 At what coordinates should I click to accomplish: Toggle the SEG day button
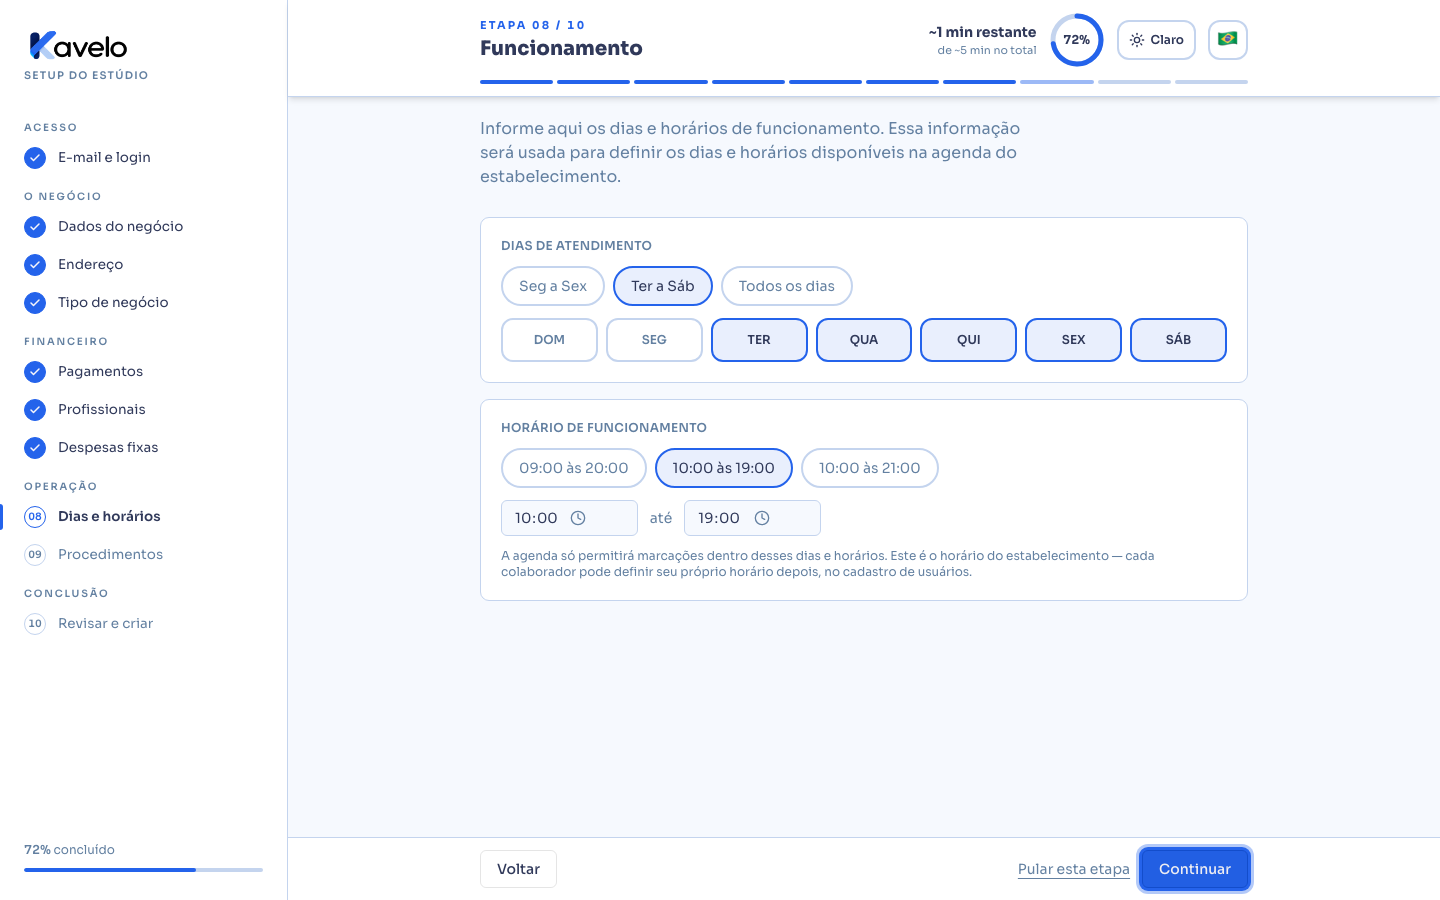pos(654,340)
